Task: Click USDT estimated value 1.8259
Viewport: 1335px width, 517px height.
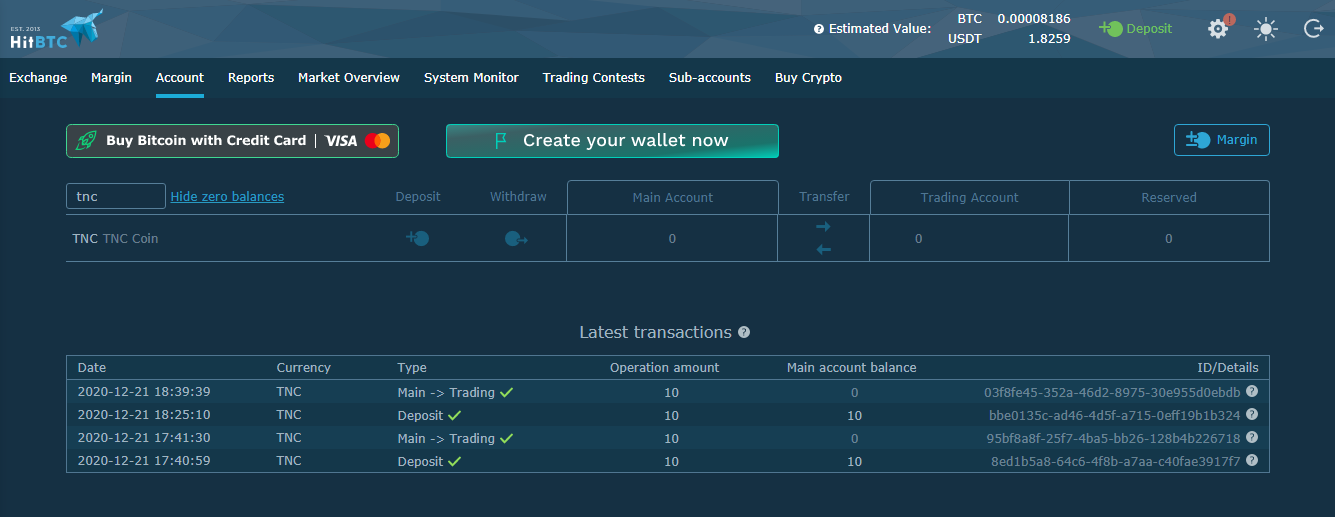Action: tap(1049, 39)
